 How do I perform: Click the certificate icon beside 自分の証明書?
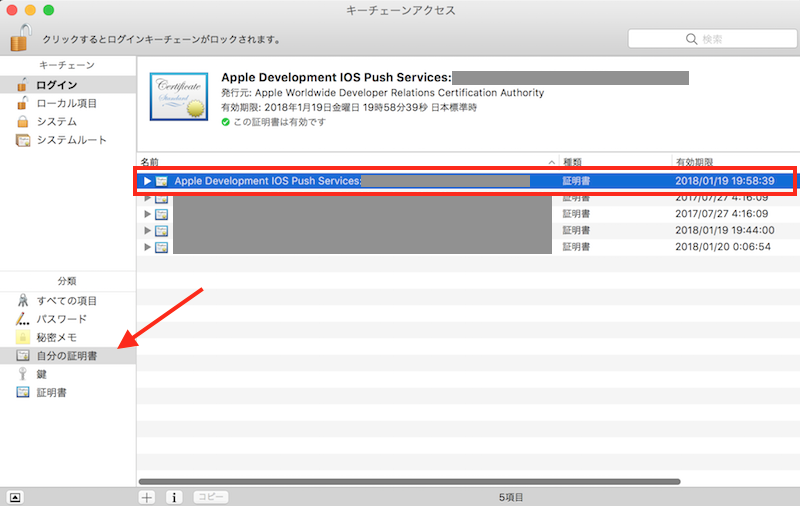23,356
